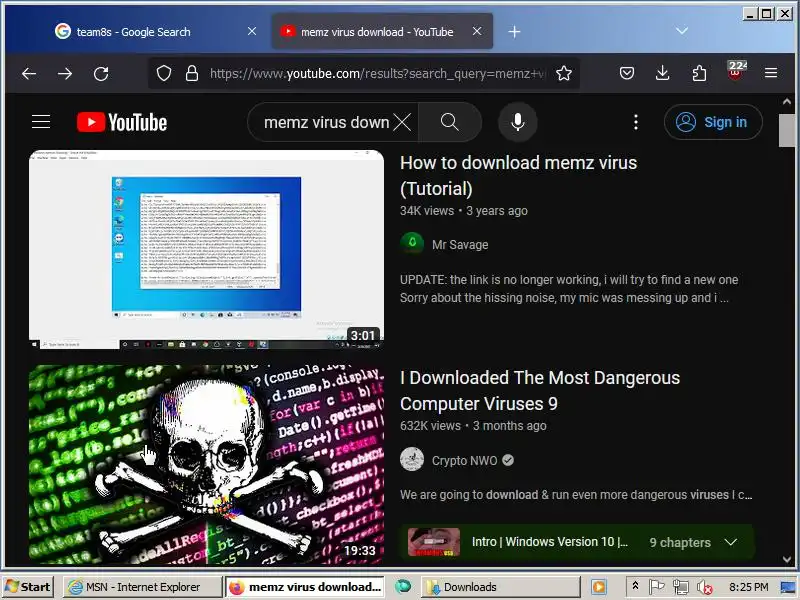Screen dimensions: 800x600
Task: Click the network tray icon
Action: [681, 587]
